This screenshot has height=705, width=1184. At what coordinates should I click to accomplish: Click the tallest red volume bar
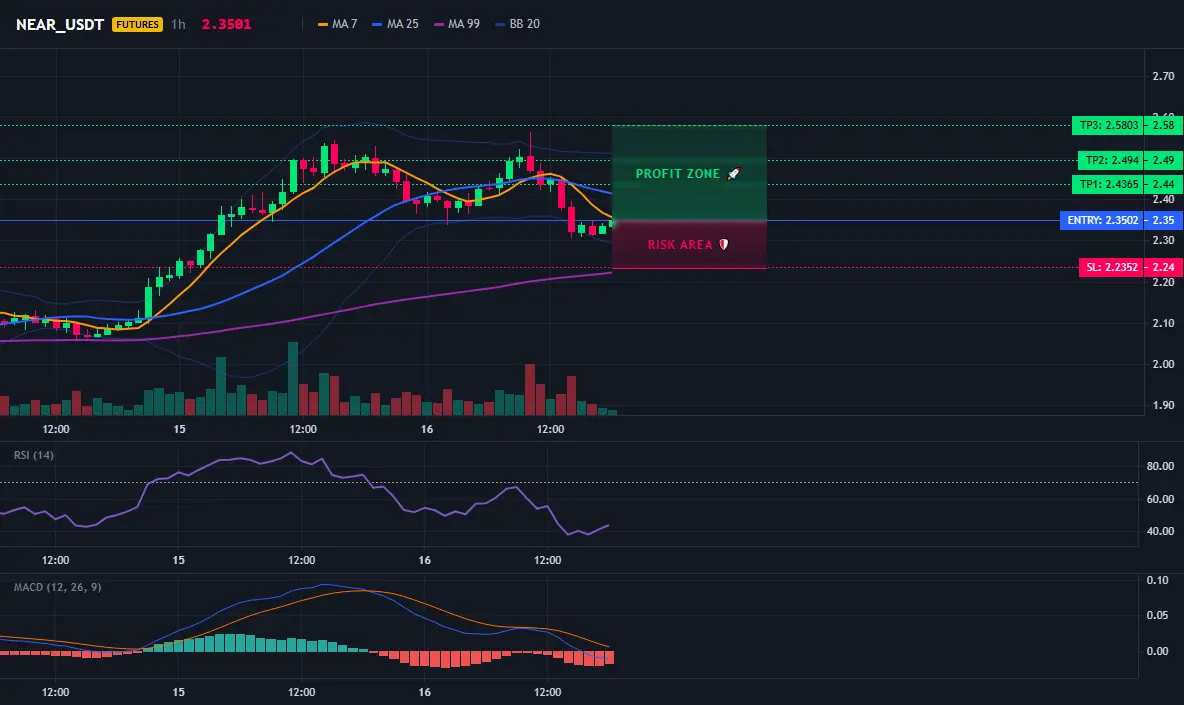click(530, 389)
